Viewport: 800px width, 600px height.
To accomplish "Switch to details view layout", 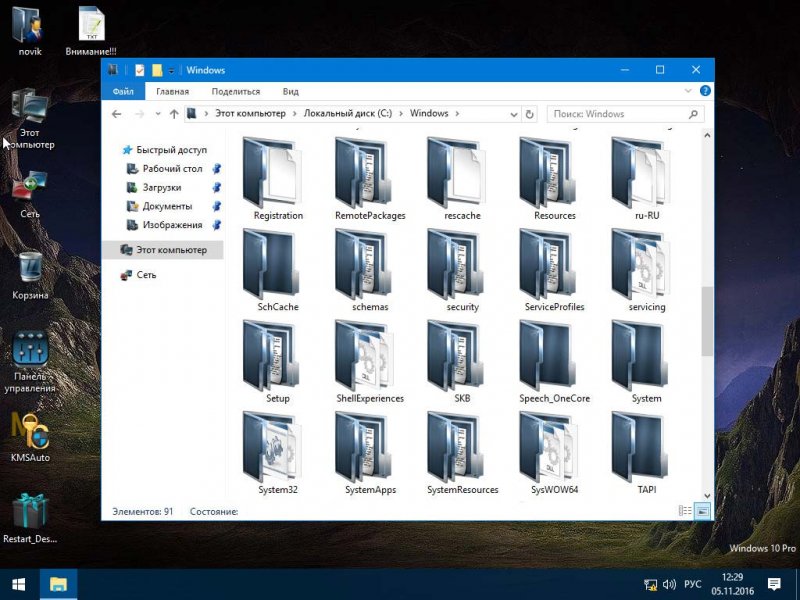I will (685, 511).
